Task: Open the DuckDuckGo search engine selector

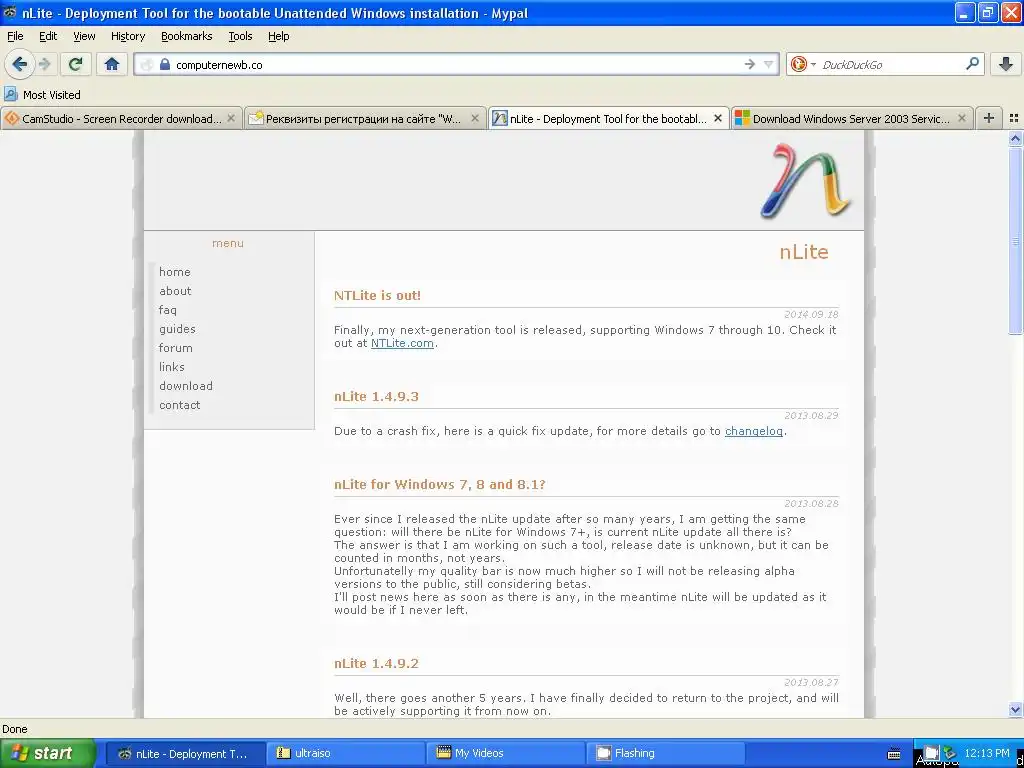Action: pos(803,64)
